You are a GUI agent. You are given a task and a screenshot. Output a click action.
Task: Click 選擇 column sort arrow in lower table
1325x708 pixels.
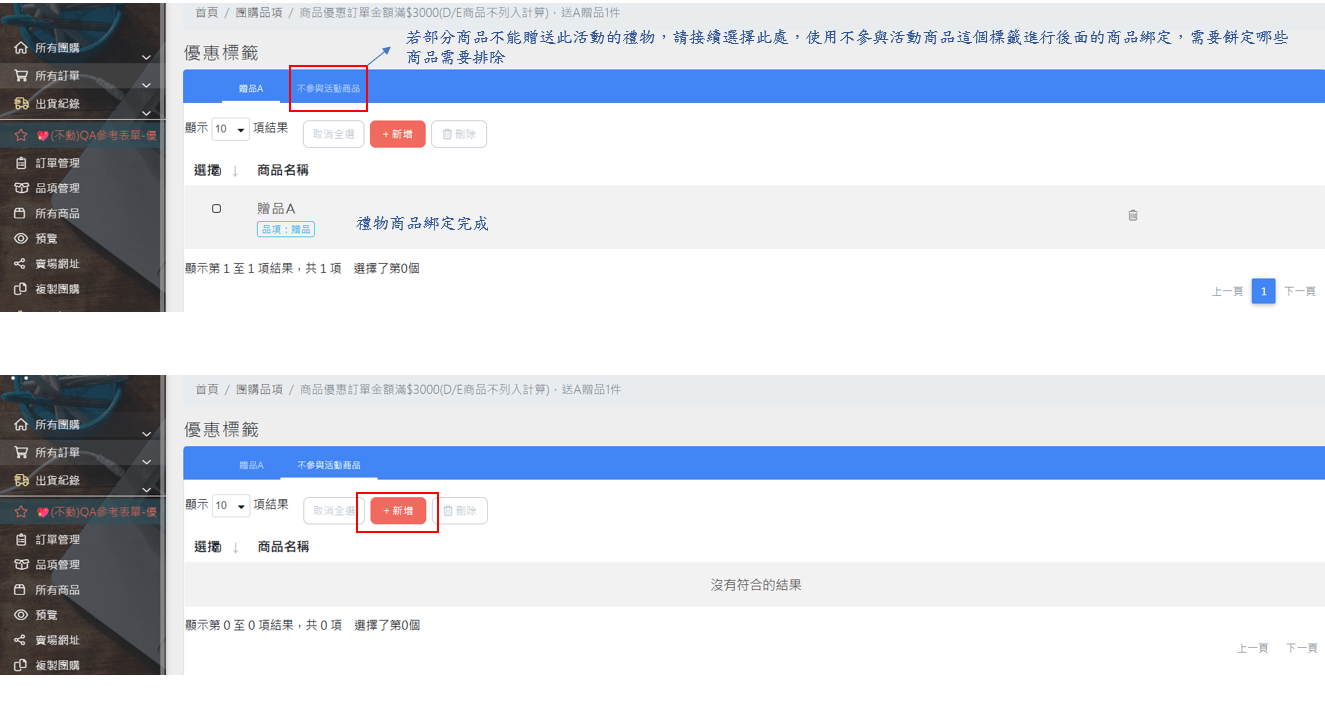[235, 548]
